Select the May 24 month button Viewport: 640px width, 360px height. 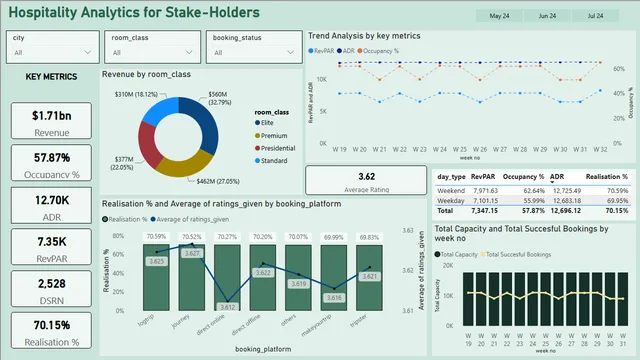(x=499, y=16)
